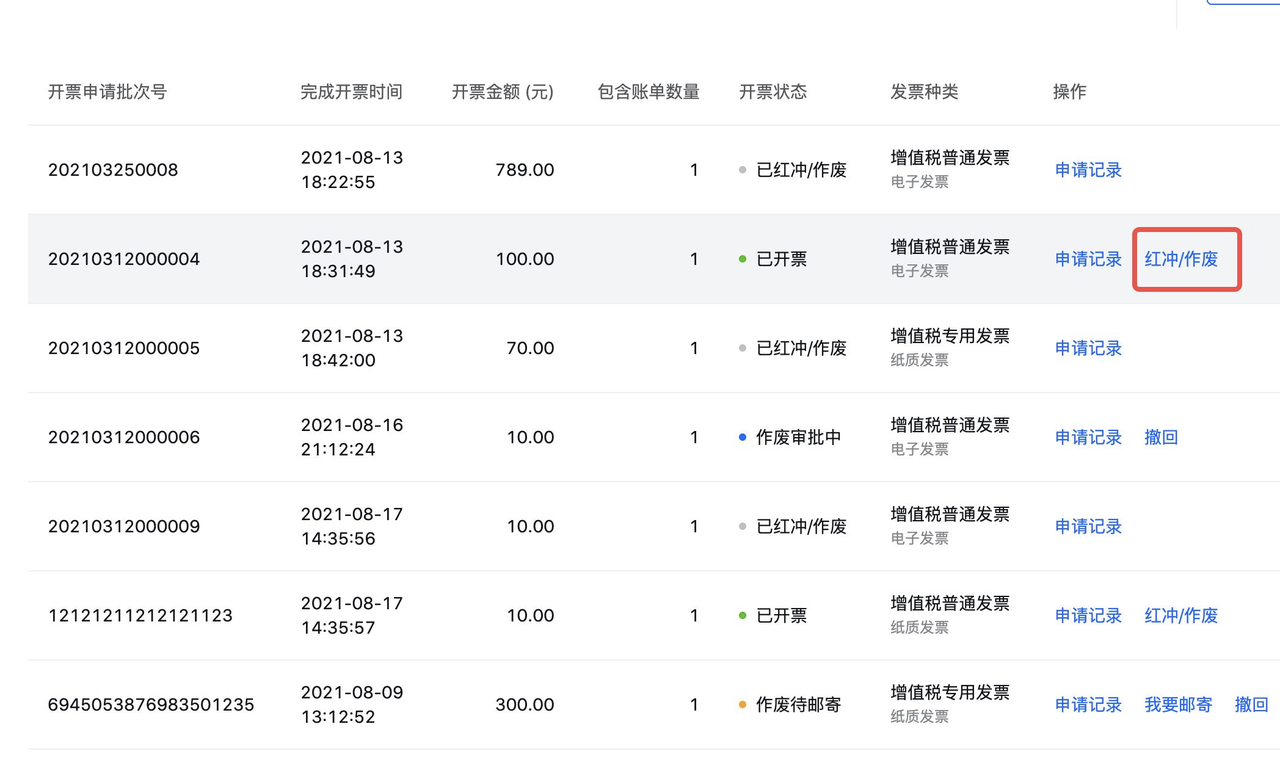
Task: Open 申请记录 for batch 20210312000009
Action: click(1088, 526)
